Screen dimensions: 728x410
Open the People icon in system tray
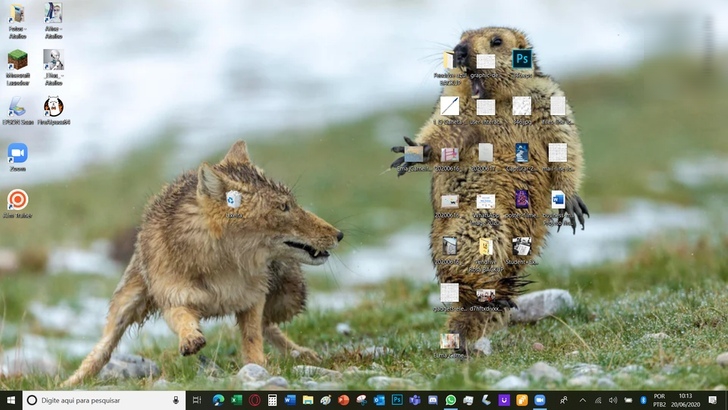tap(564, 400)
